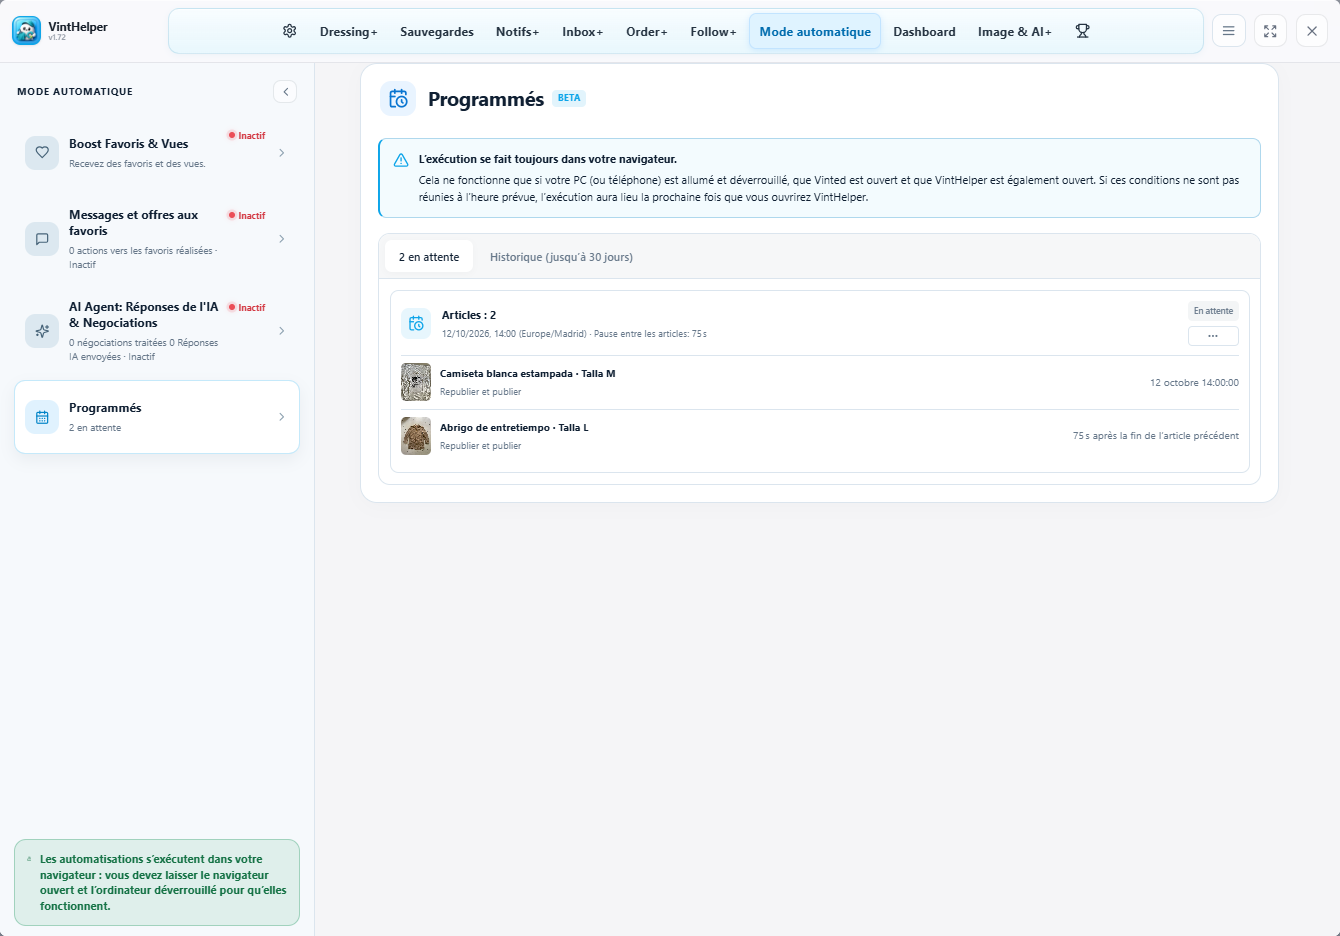Switch to Historique (jusqu'à 30 jours) tab

click(x=561, y=257)
